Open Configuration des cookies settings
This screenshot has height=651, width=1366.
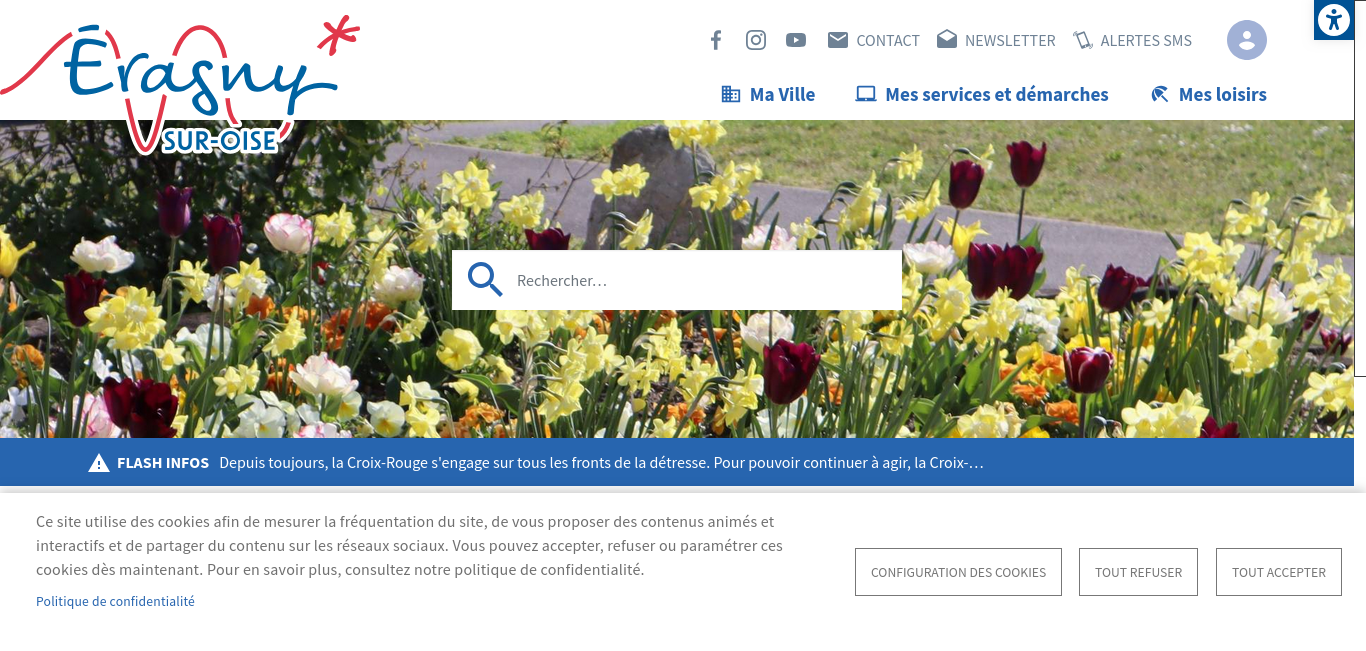tap(958, 572)
